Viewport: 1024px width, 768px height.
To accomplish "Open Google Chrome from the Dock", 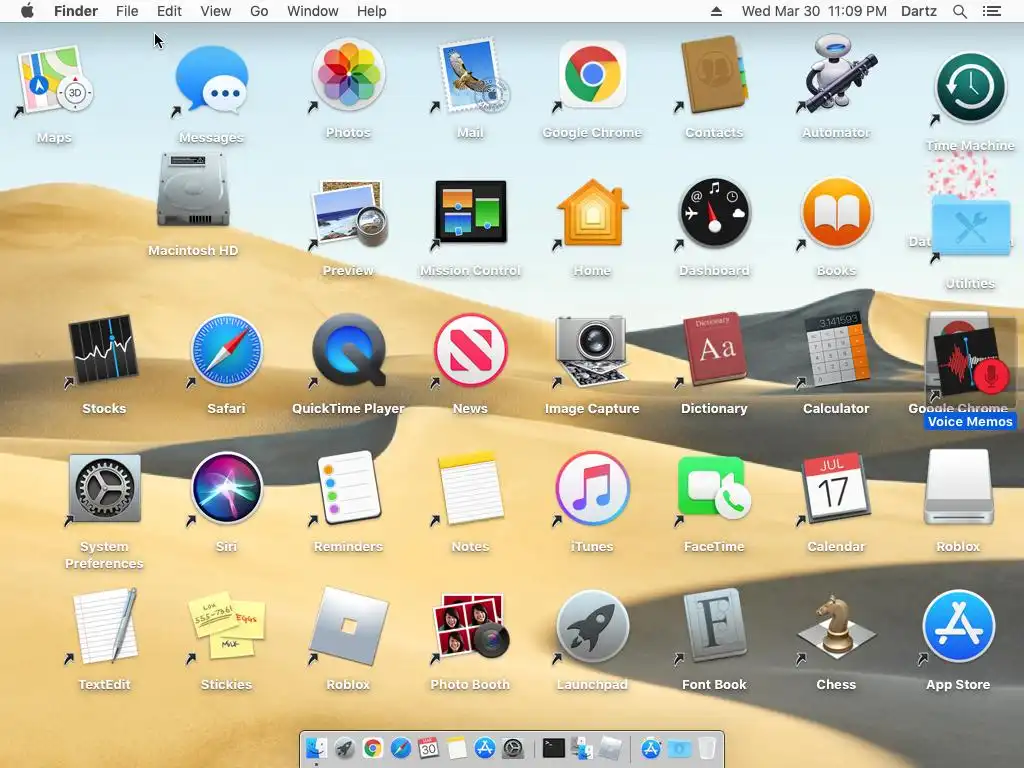I will (373, 748).
